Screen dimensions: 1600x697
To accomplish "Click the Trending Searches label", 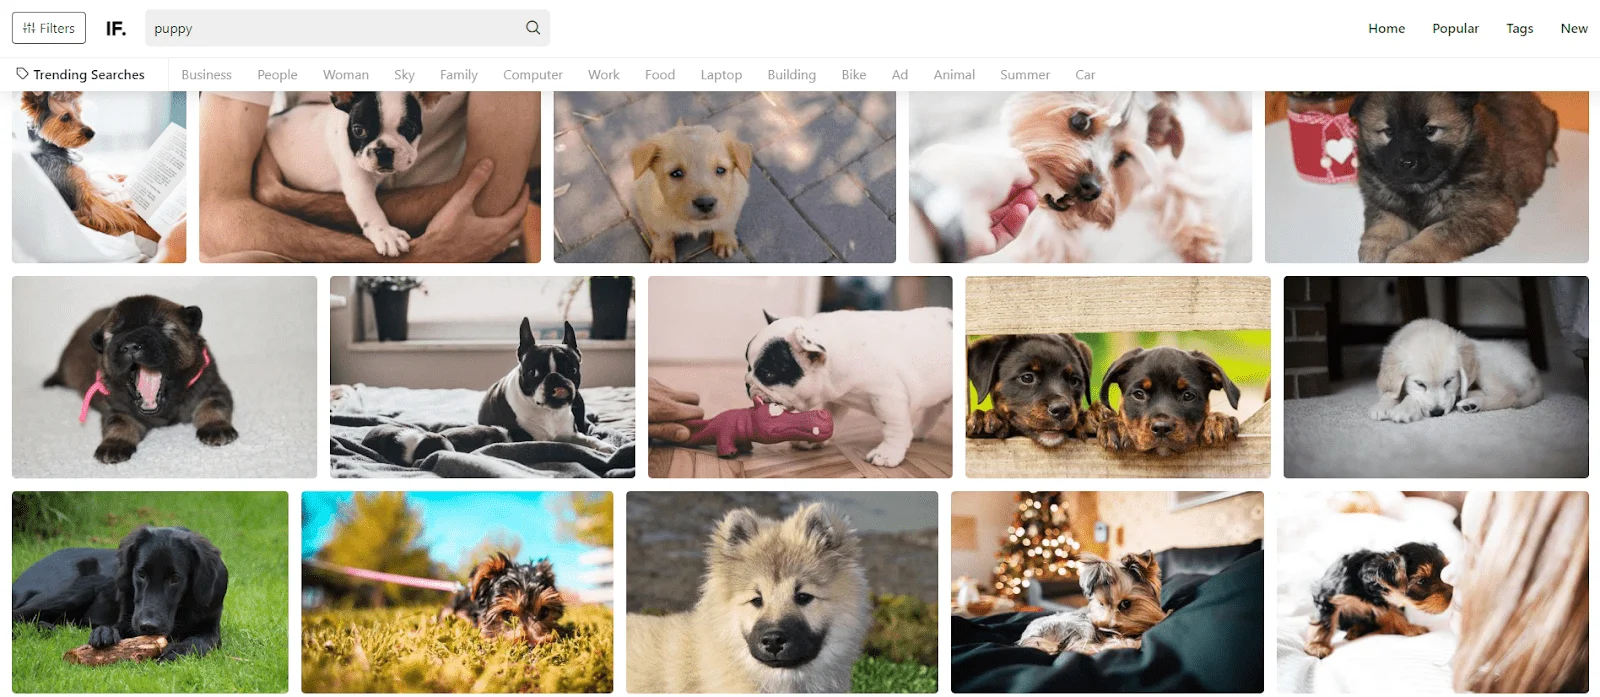I will (x=89, y=75).
